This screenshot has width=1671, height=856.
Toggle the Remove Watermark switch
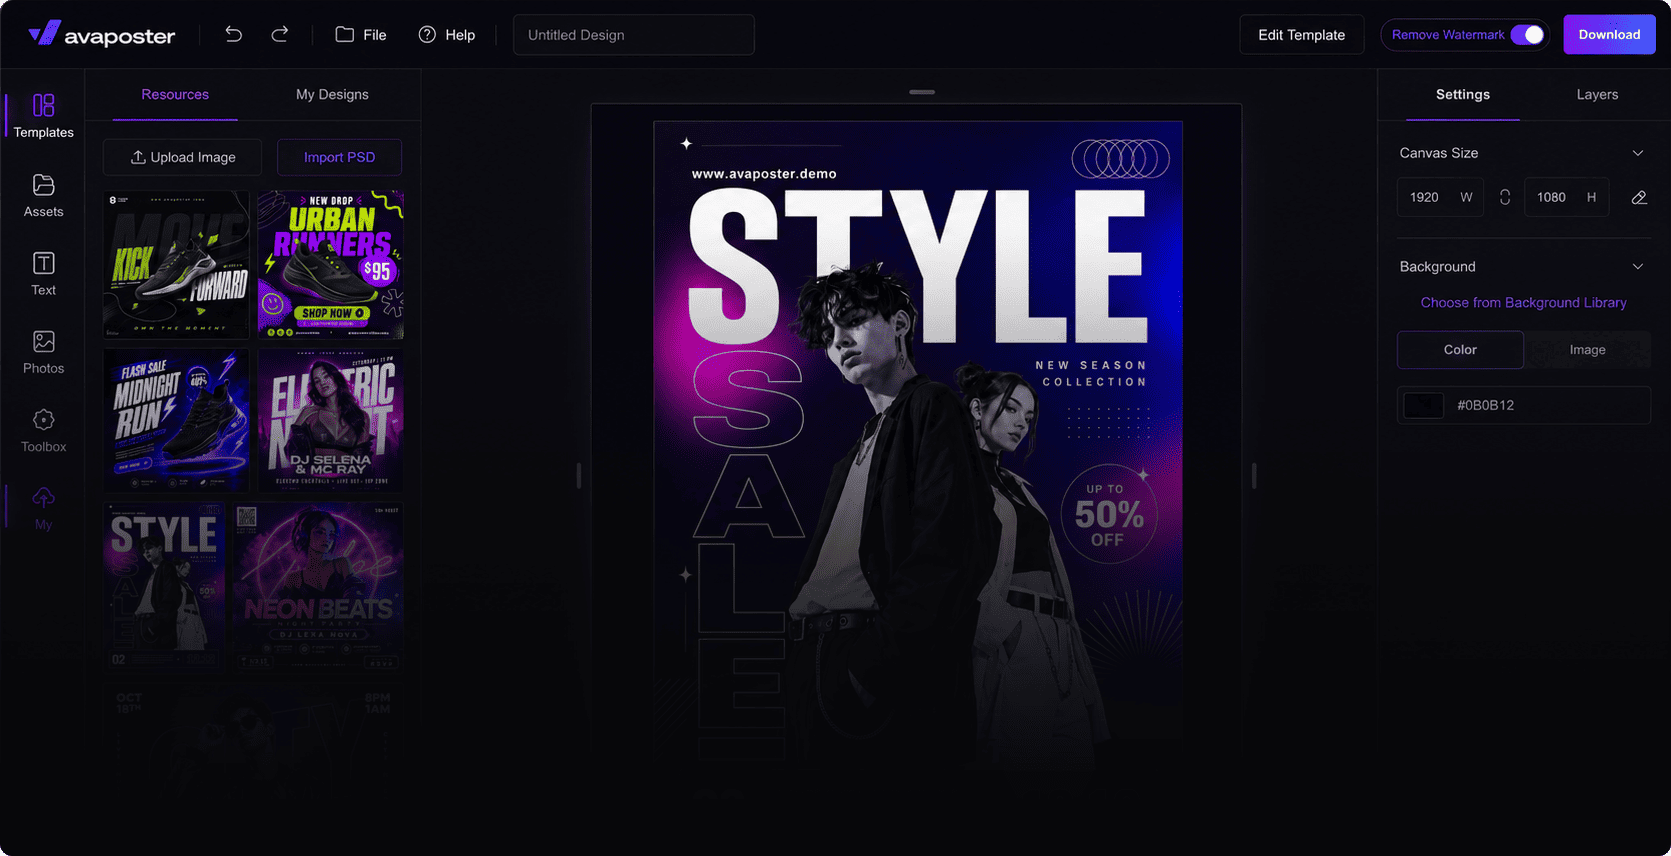1527,35
